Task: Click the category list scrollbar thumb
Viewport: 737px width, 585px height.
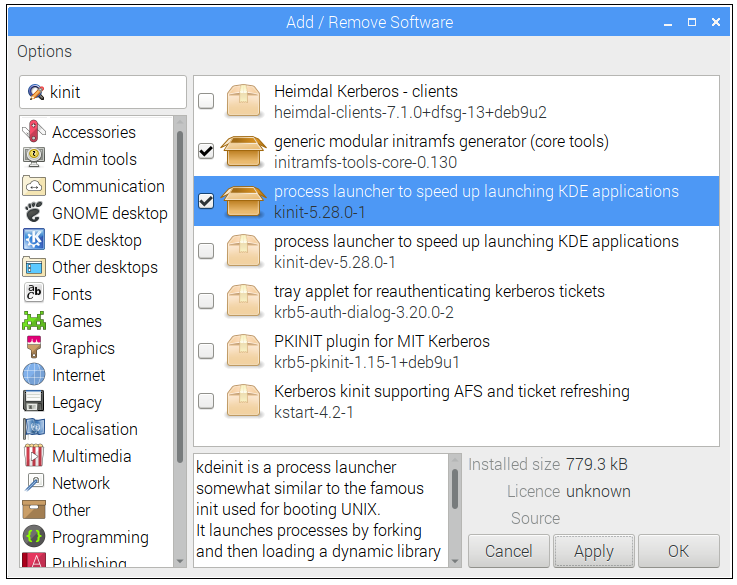Action: coord(180,297)
